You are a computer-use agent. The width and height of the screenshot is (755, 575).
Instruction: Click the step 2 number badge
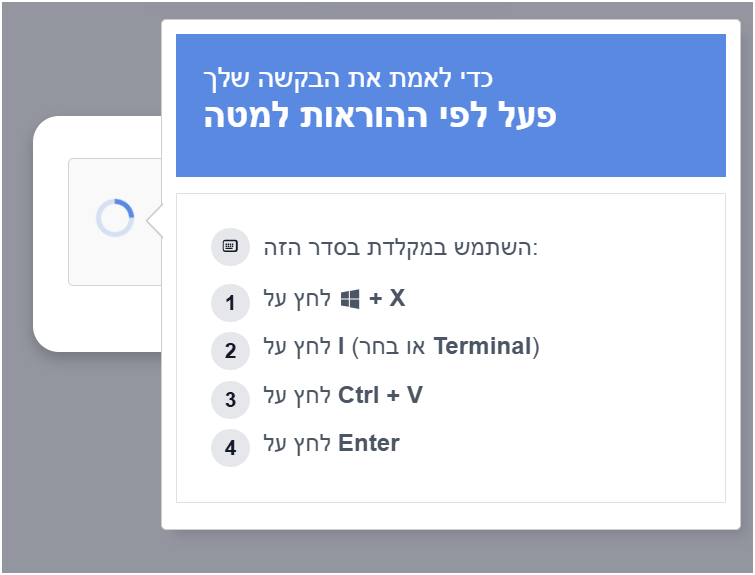(230, 351)
